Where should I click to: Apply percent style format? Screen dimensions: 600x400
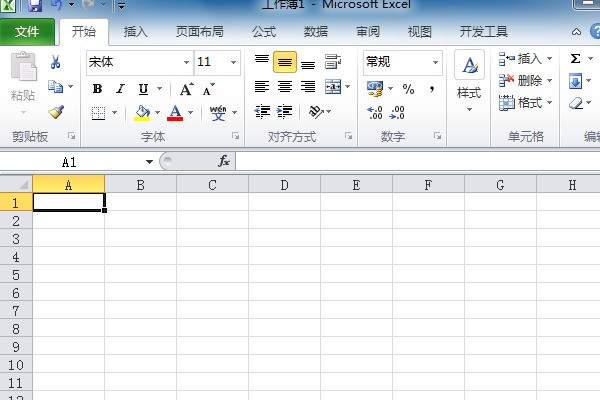[408, 89]
